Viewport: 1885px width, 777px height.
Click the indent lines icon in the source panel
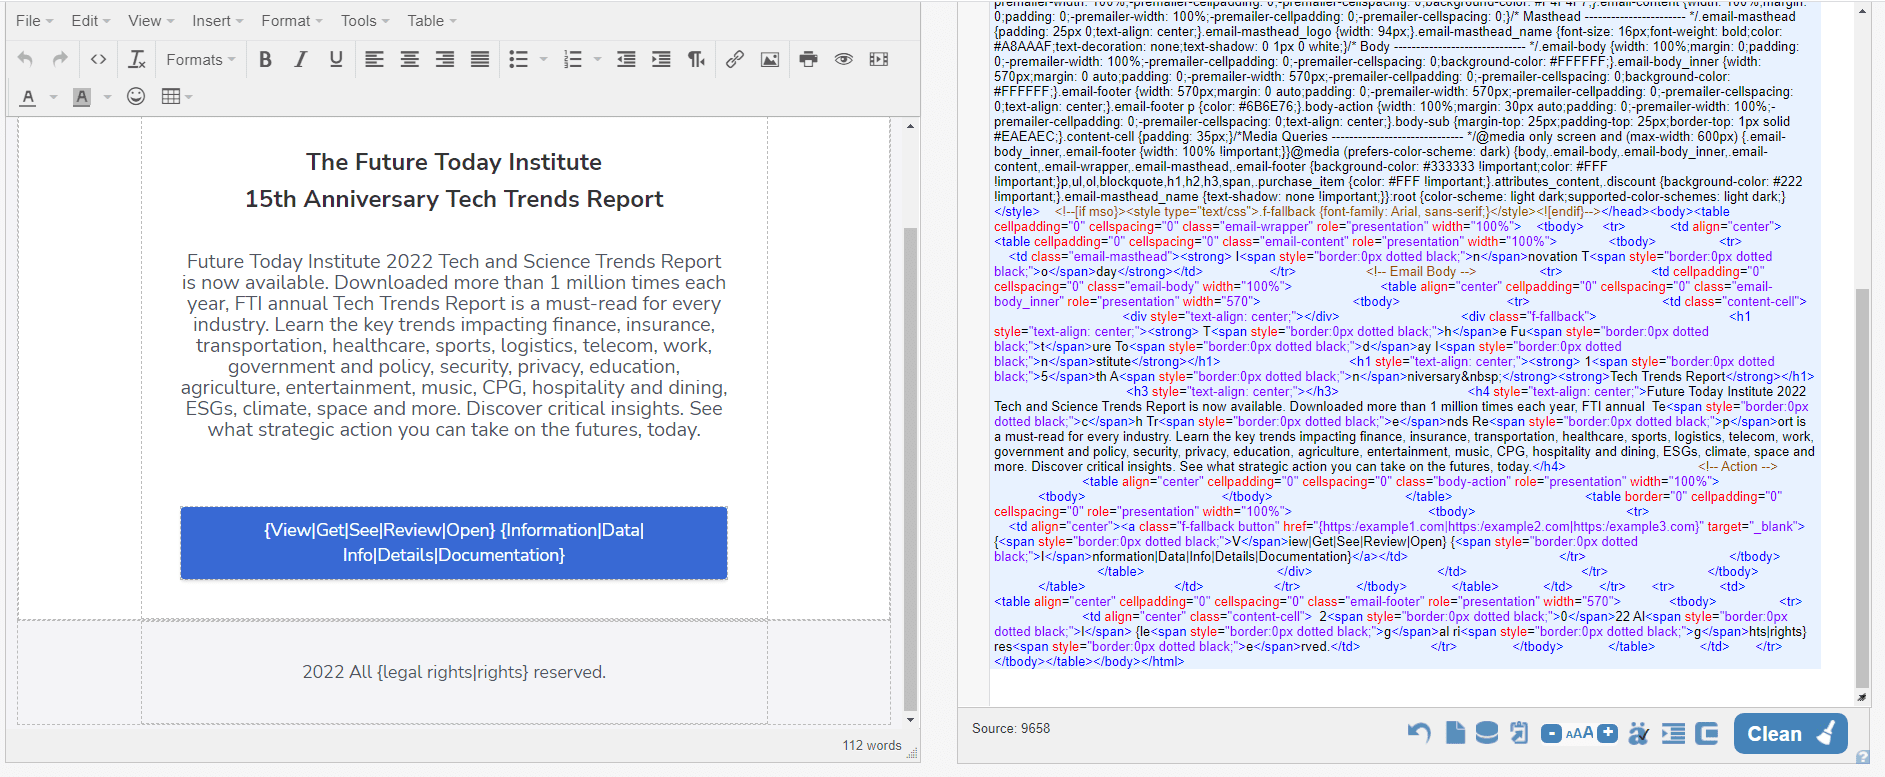click(x=1673, y=733)
